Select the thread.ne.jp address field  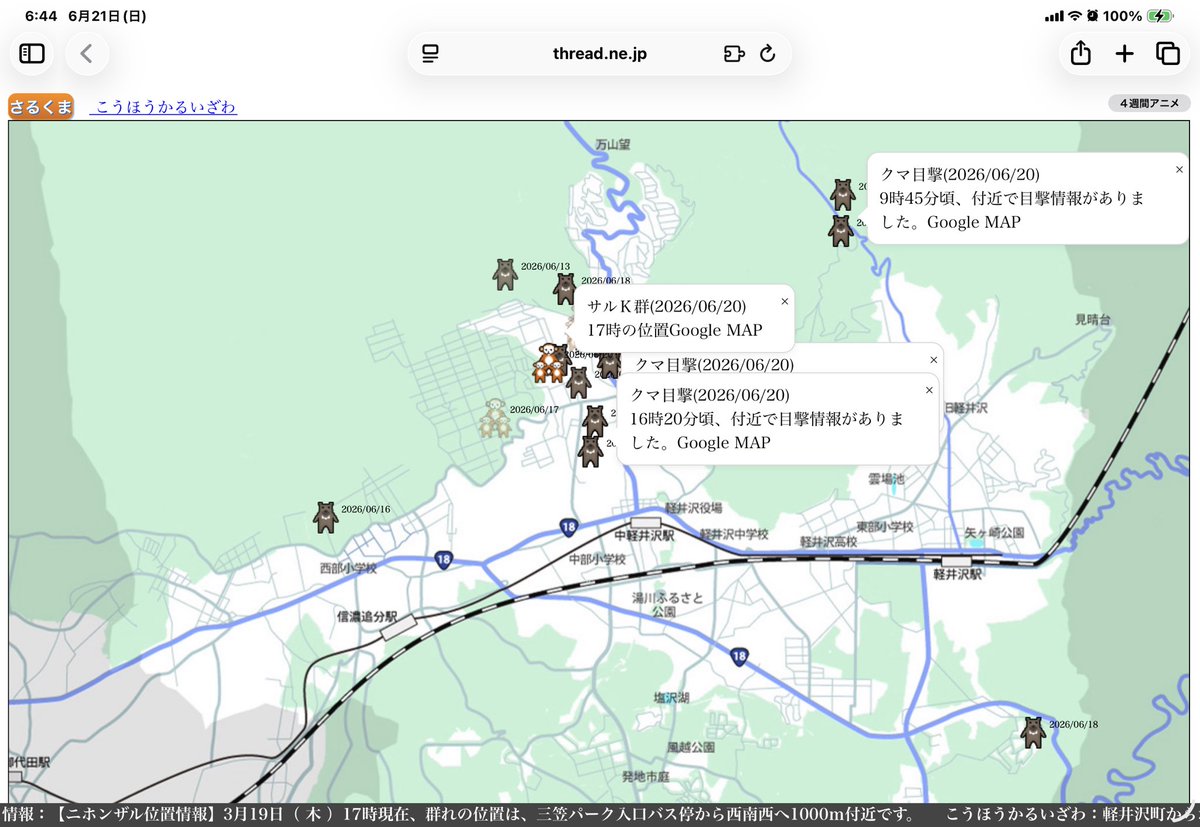coord(600,54)
